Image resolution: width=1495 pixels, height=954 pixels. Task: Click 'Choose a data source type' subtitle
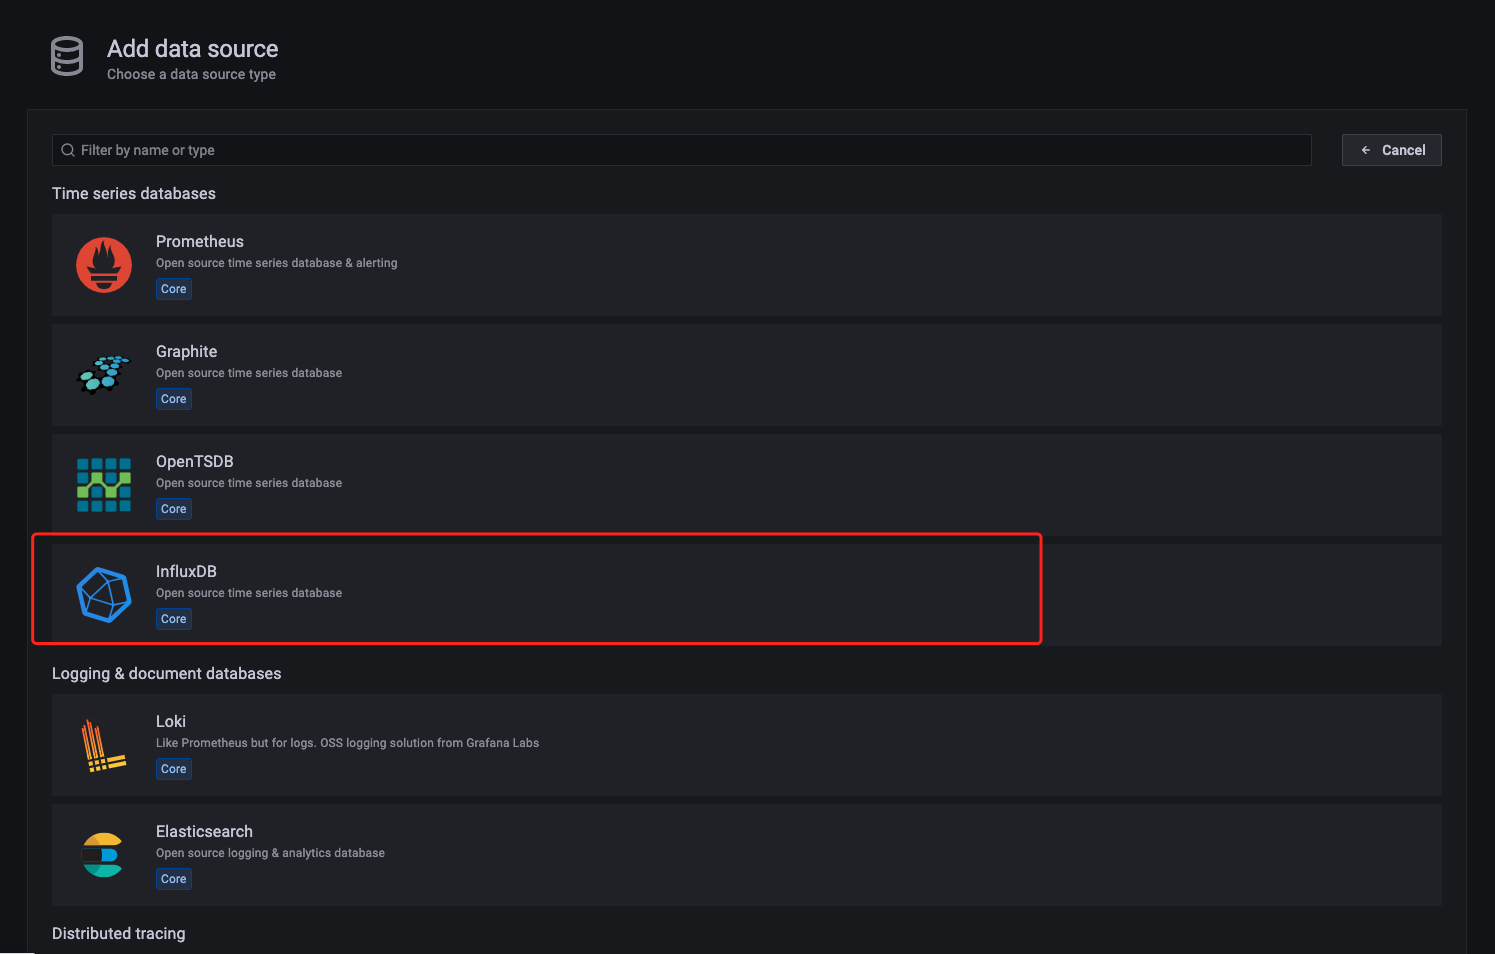click(192, 74)
